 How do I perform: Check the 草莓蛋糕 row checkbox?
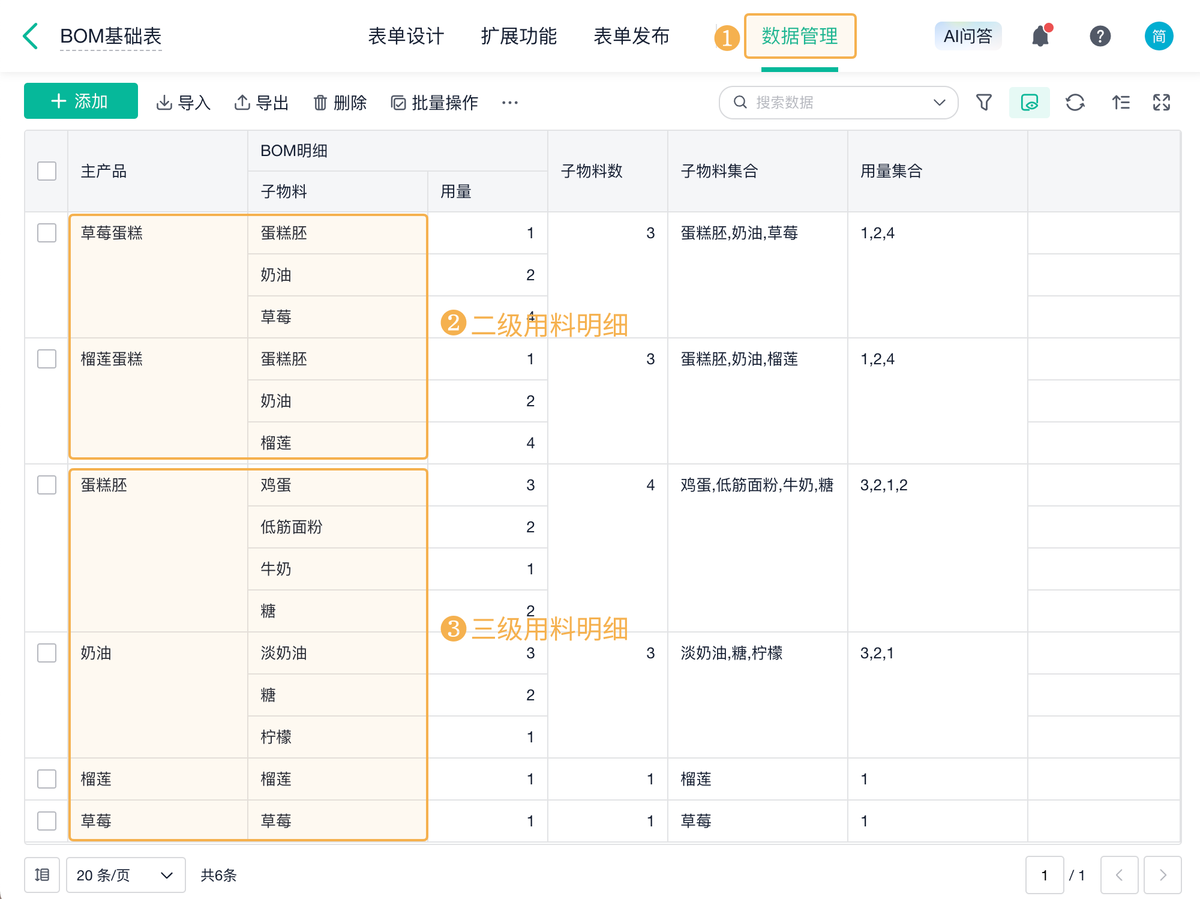[x=47, y=233]
